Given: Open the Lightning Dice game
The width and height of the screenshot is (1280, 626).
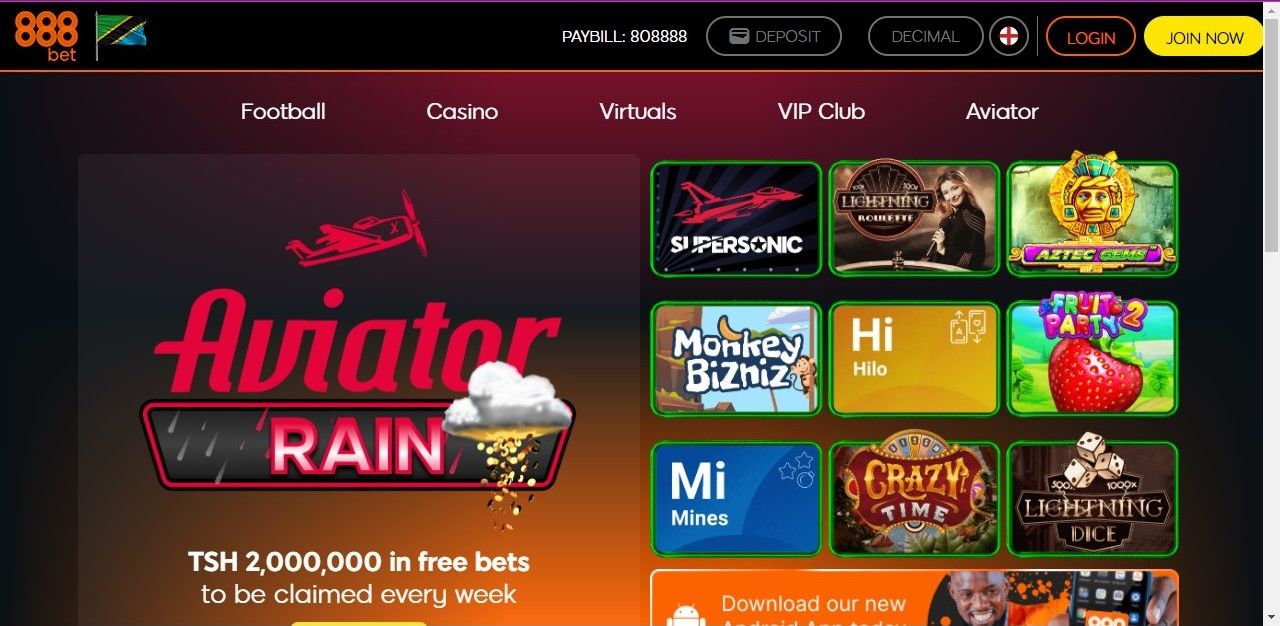Looking at the screenshot, I should pos(1092,499).
